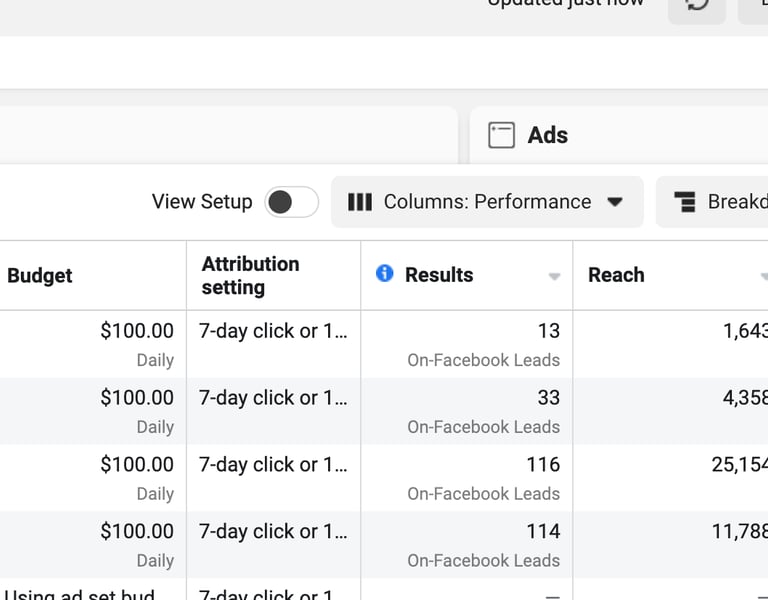Viewport: 768px width, 600px height.
Task: Click the columns icon beside Performance
Action: pyautogui.click(x=360, y=202)
